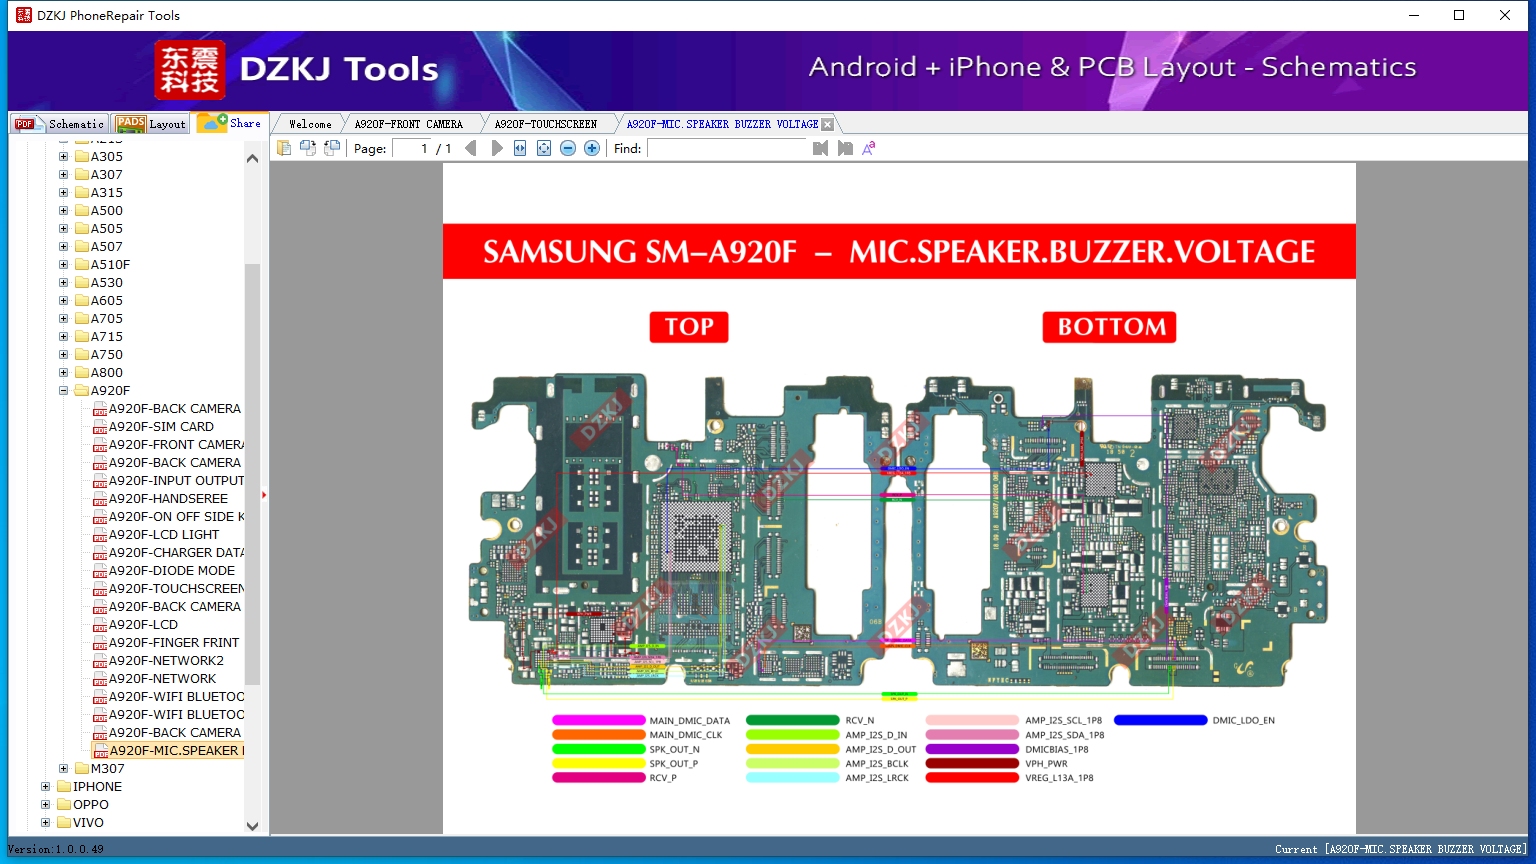Click the PDF icon next to A920F-NETWORK2
The width and height of the screenshot is (1536, 864).
point(100,661)
